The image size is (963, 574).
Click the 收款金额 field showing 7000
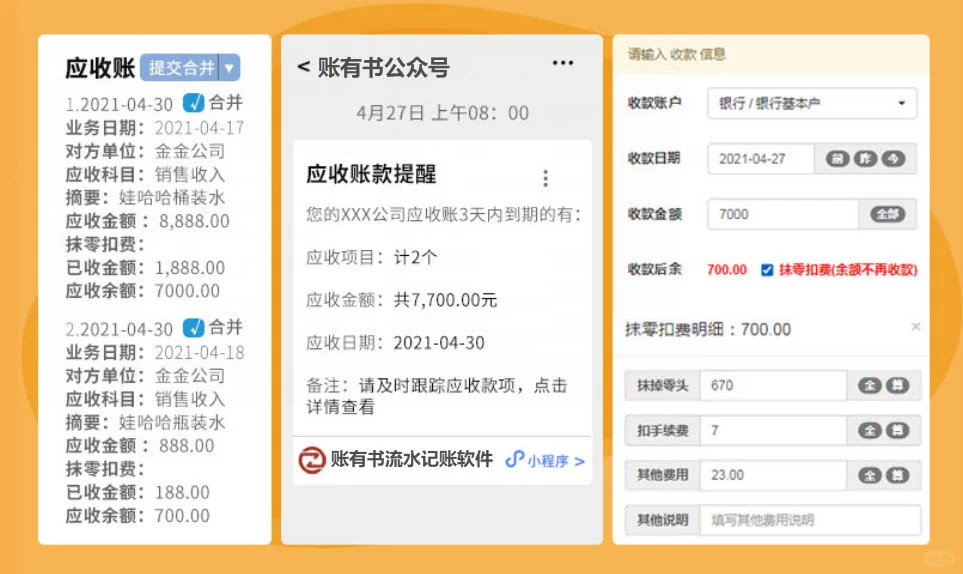783,214
